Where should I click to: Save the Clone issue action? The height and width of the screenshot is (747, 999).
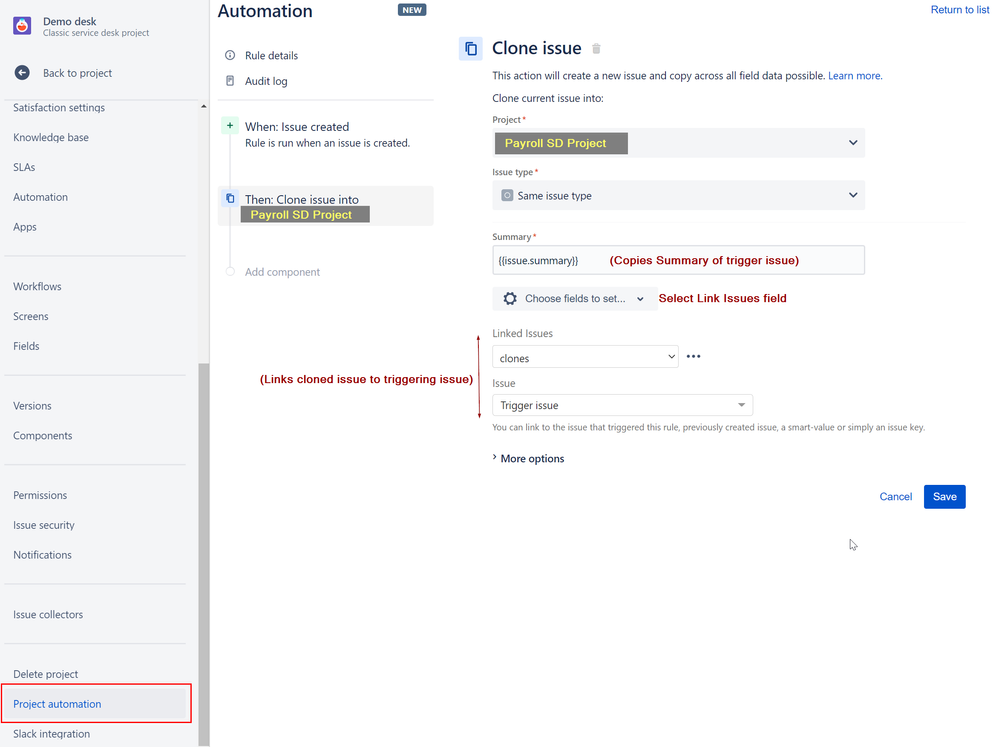944,497
